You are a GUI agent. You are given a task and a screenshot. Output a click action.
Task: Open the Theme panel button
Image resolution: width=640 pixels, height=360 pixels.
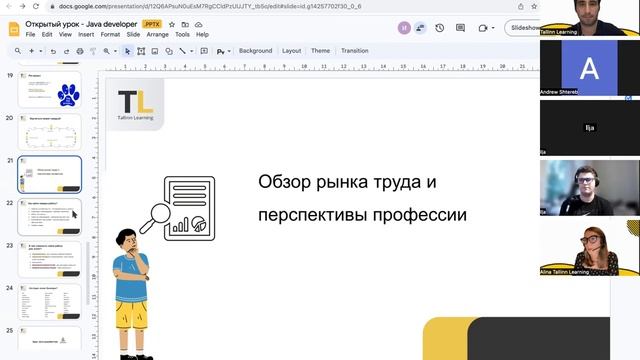point(320,51)
